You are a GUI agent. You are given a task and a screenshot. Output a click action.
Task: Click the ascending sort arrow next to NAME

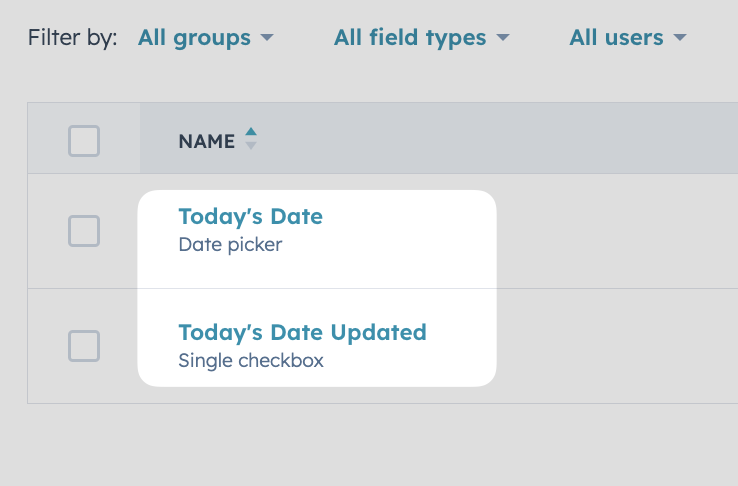point(251,132)
